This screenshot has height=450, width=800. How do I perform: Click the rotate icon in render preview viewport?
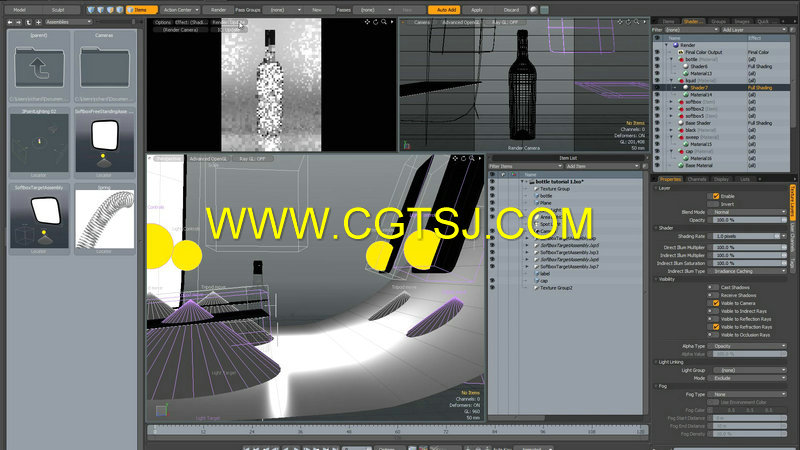click(376, 22)
